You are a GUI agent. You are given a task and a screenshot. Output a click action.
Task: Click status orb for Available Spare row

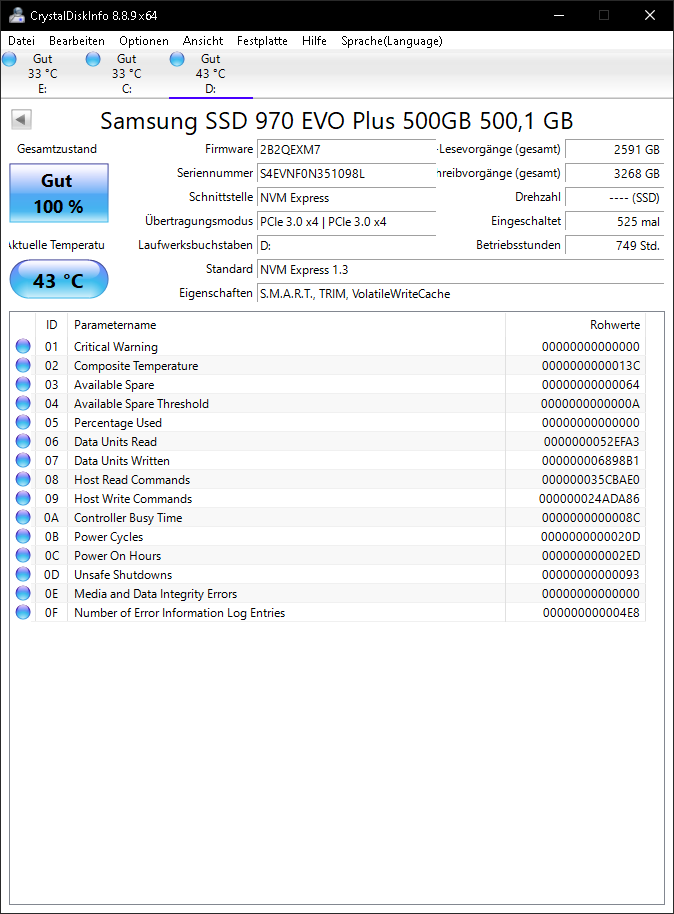point(23,384)
